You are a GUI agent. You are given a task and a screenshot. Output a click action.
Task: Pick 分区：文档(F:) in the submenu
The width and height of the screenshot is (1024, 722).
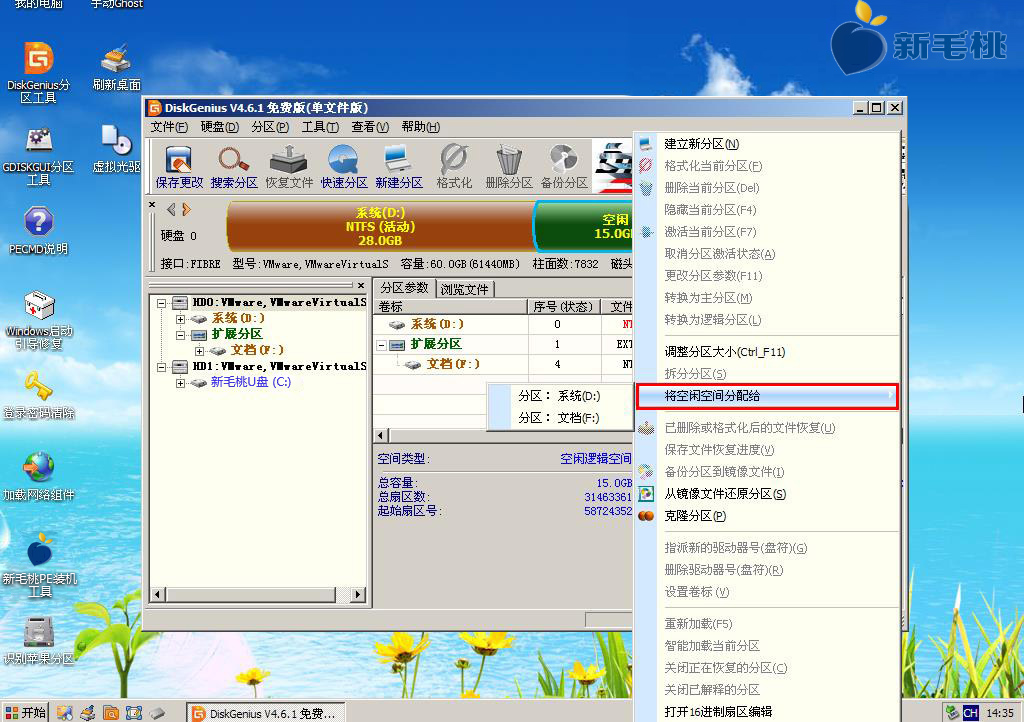pos(560,418)
